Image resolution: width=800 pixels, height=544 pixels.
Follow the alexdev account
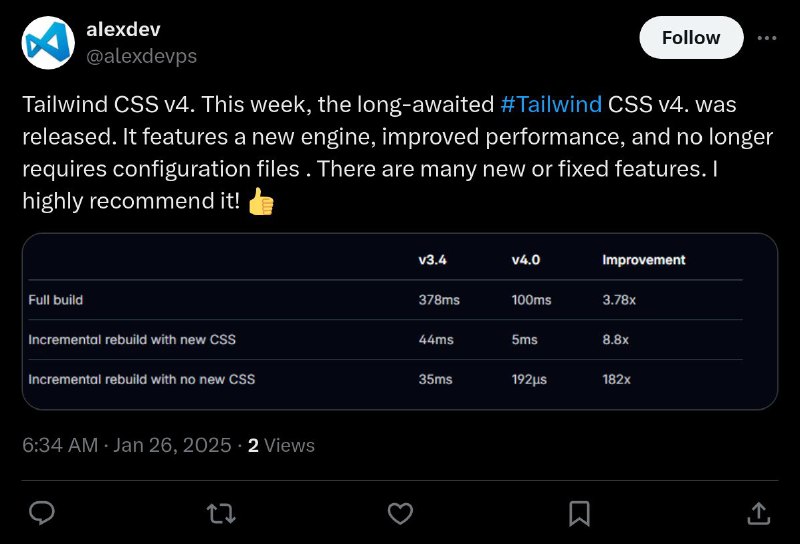click(x=691, y=38)
